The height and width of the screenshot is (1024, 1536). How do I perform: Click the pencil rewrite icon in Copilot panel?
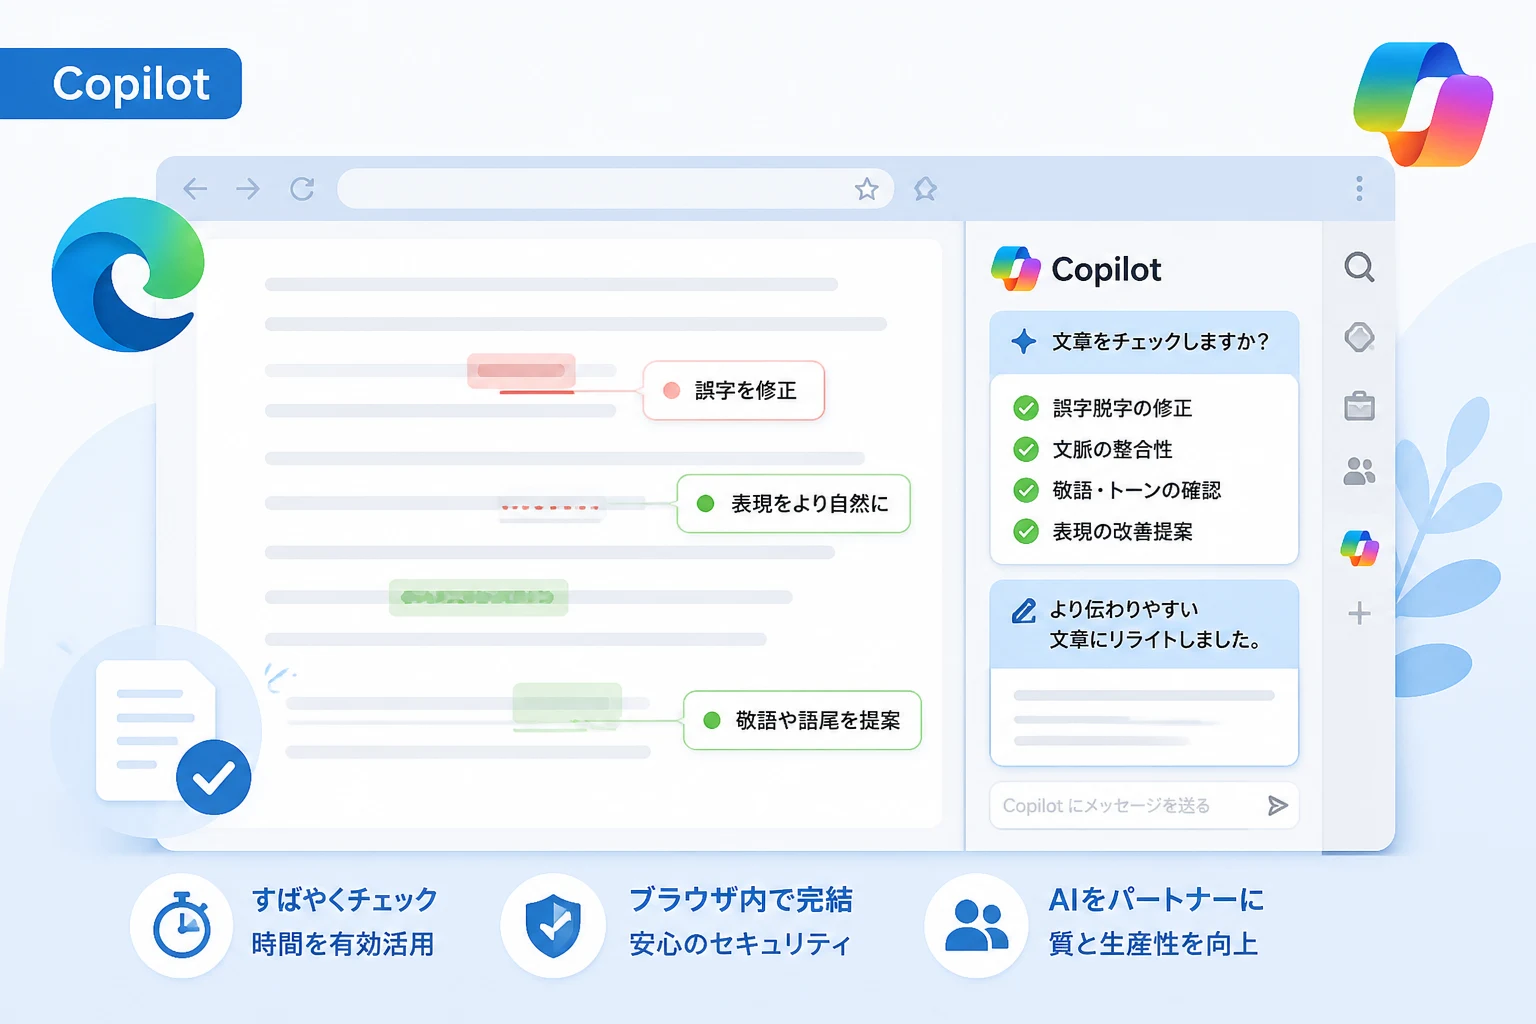pyautogui.click(x=1024, y=611)
